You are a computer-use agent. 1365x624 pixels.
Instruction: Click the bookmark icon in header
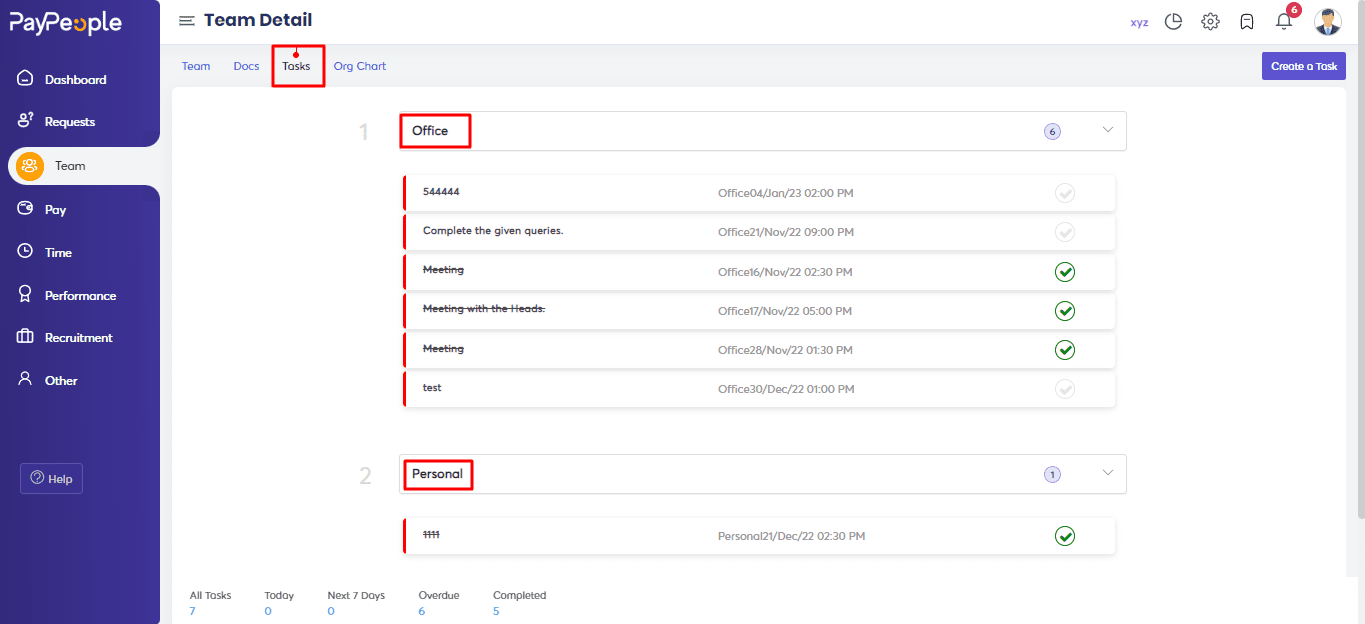tap(1247, 21)
